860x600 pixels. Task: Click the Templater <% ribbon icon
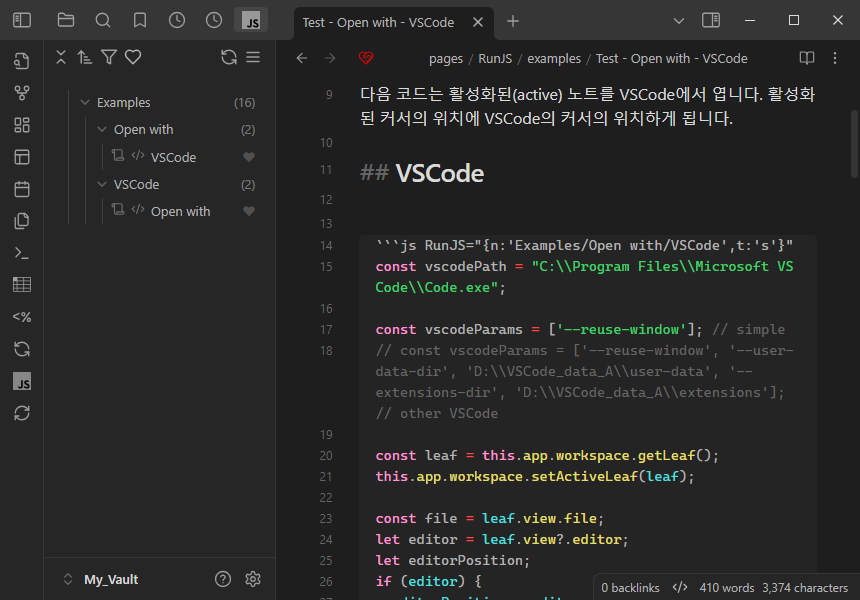[22, 316]
